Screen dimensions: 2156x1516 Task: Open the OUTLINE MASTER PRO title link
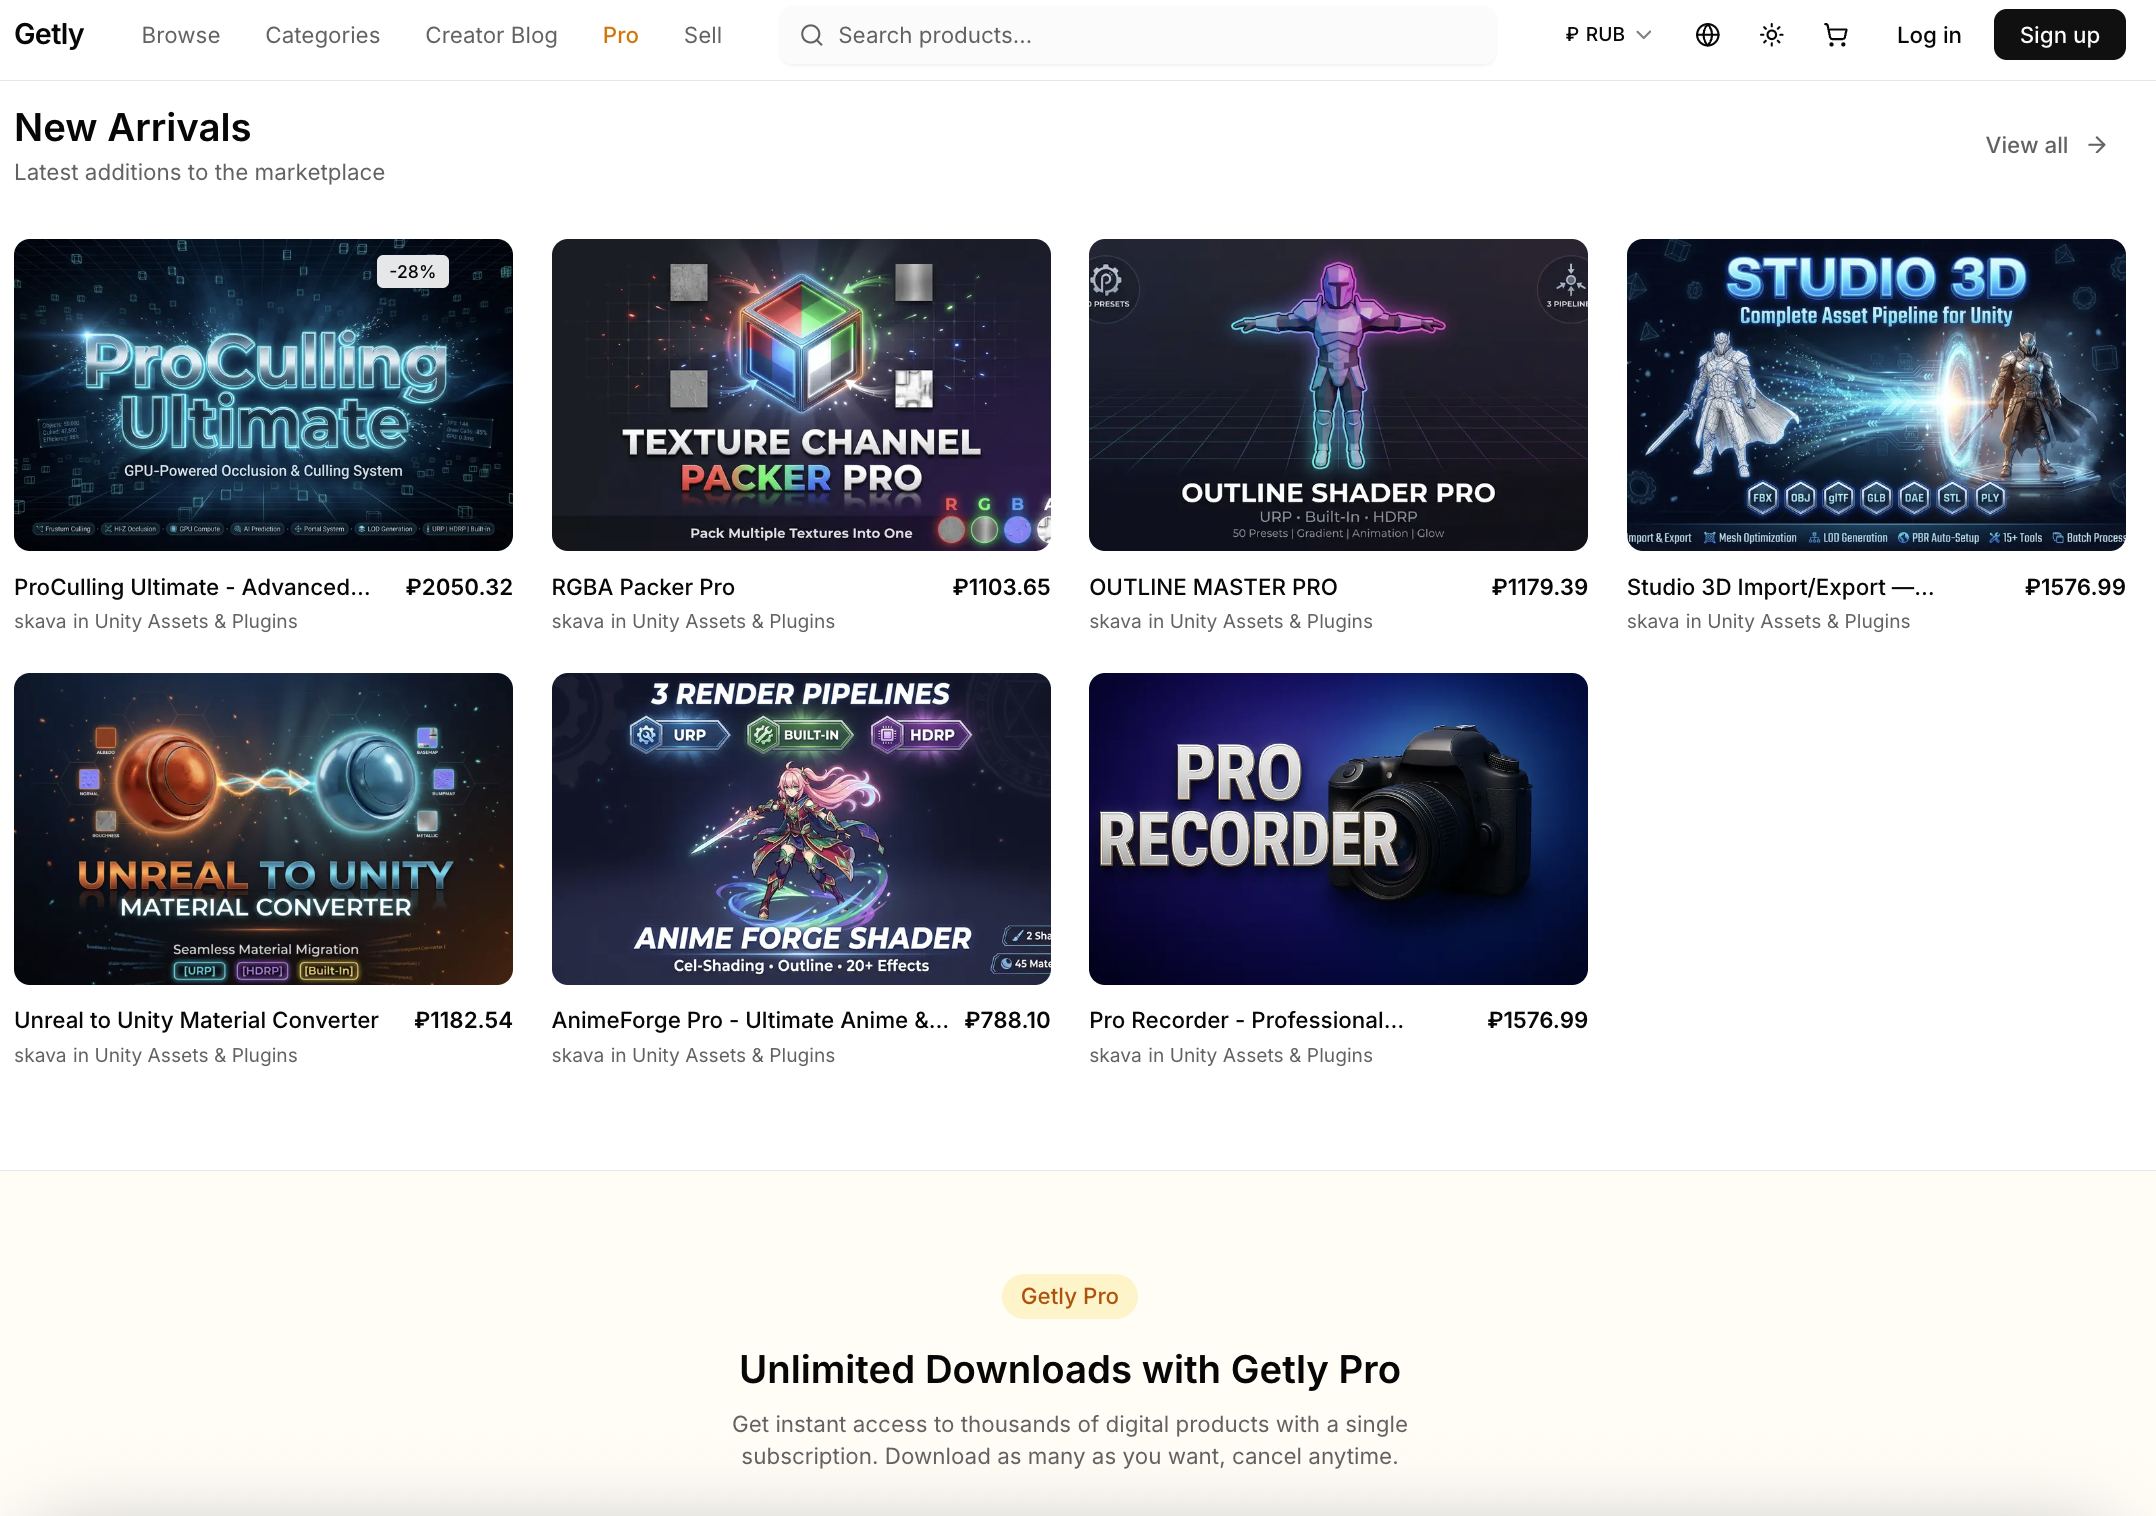point(1212,587)
